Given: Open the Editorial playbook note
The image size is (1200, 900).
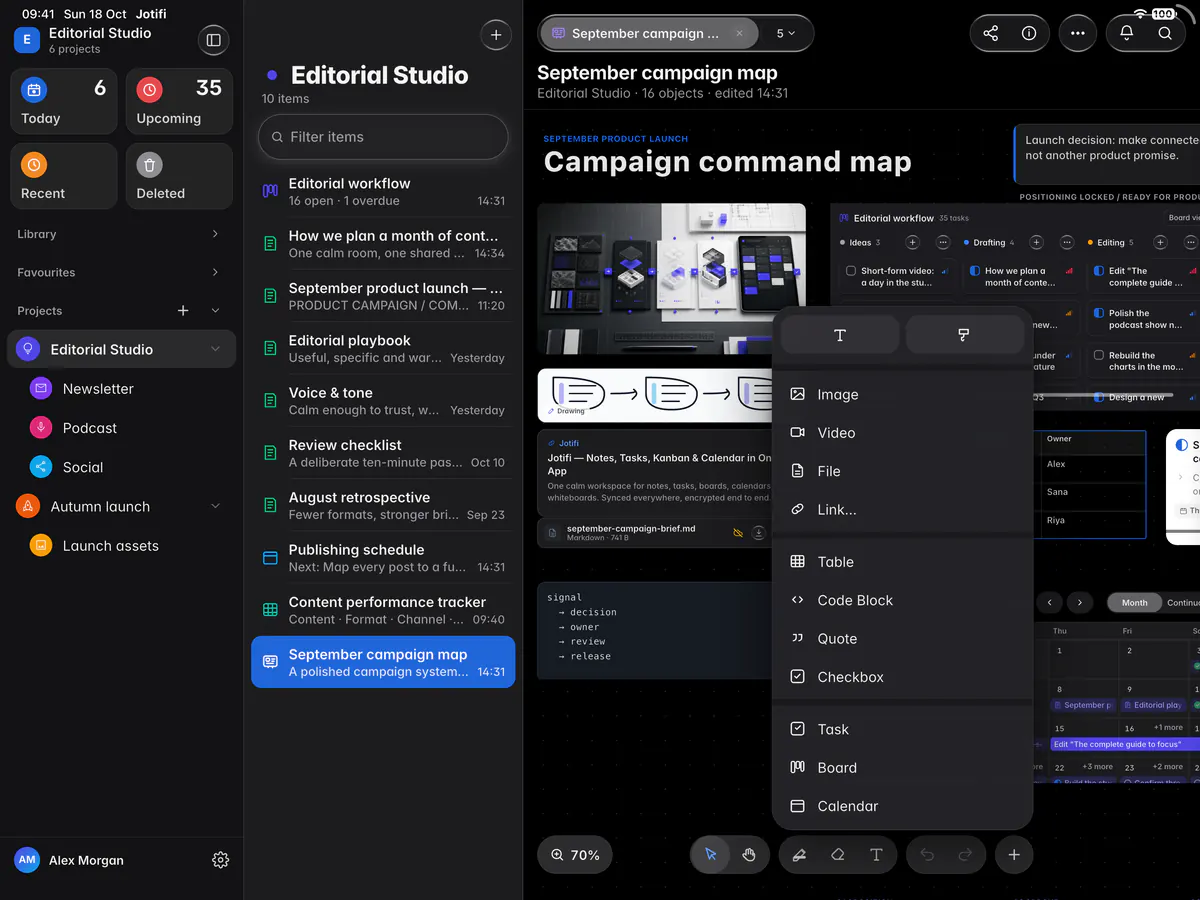Looking at the screenshot, I should pos(383,349).
